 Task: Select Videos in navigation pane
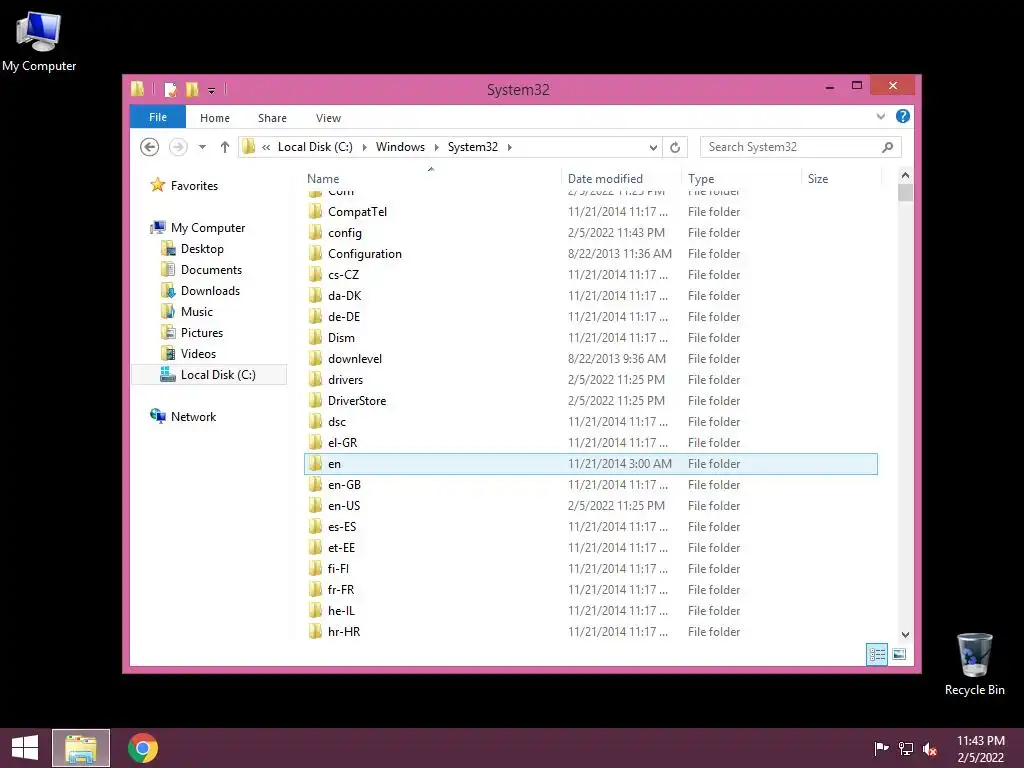point(198,353)
